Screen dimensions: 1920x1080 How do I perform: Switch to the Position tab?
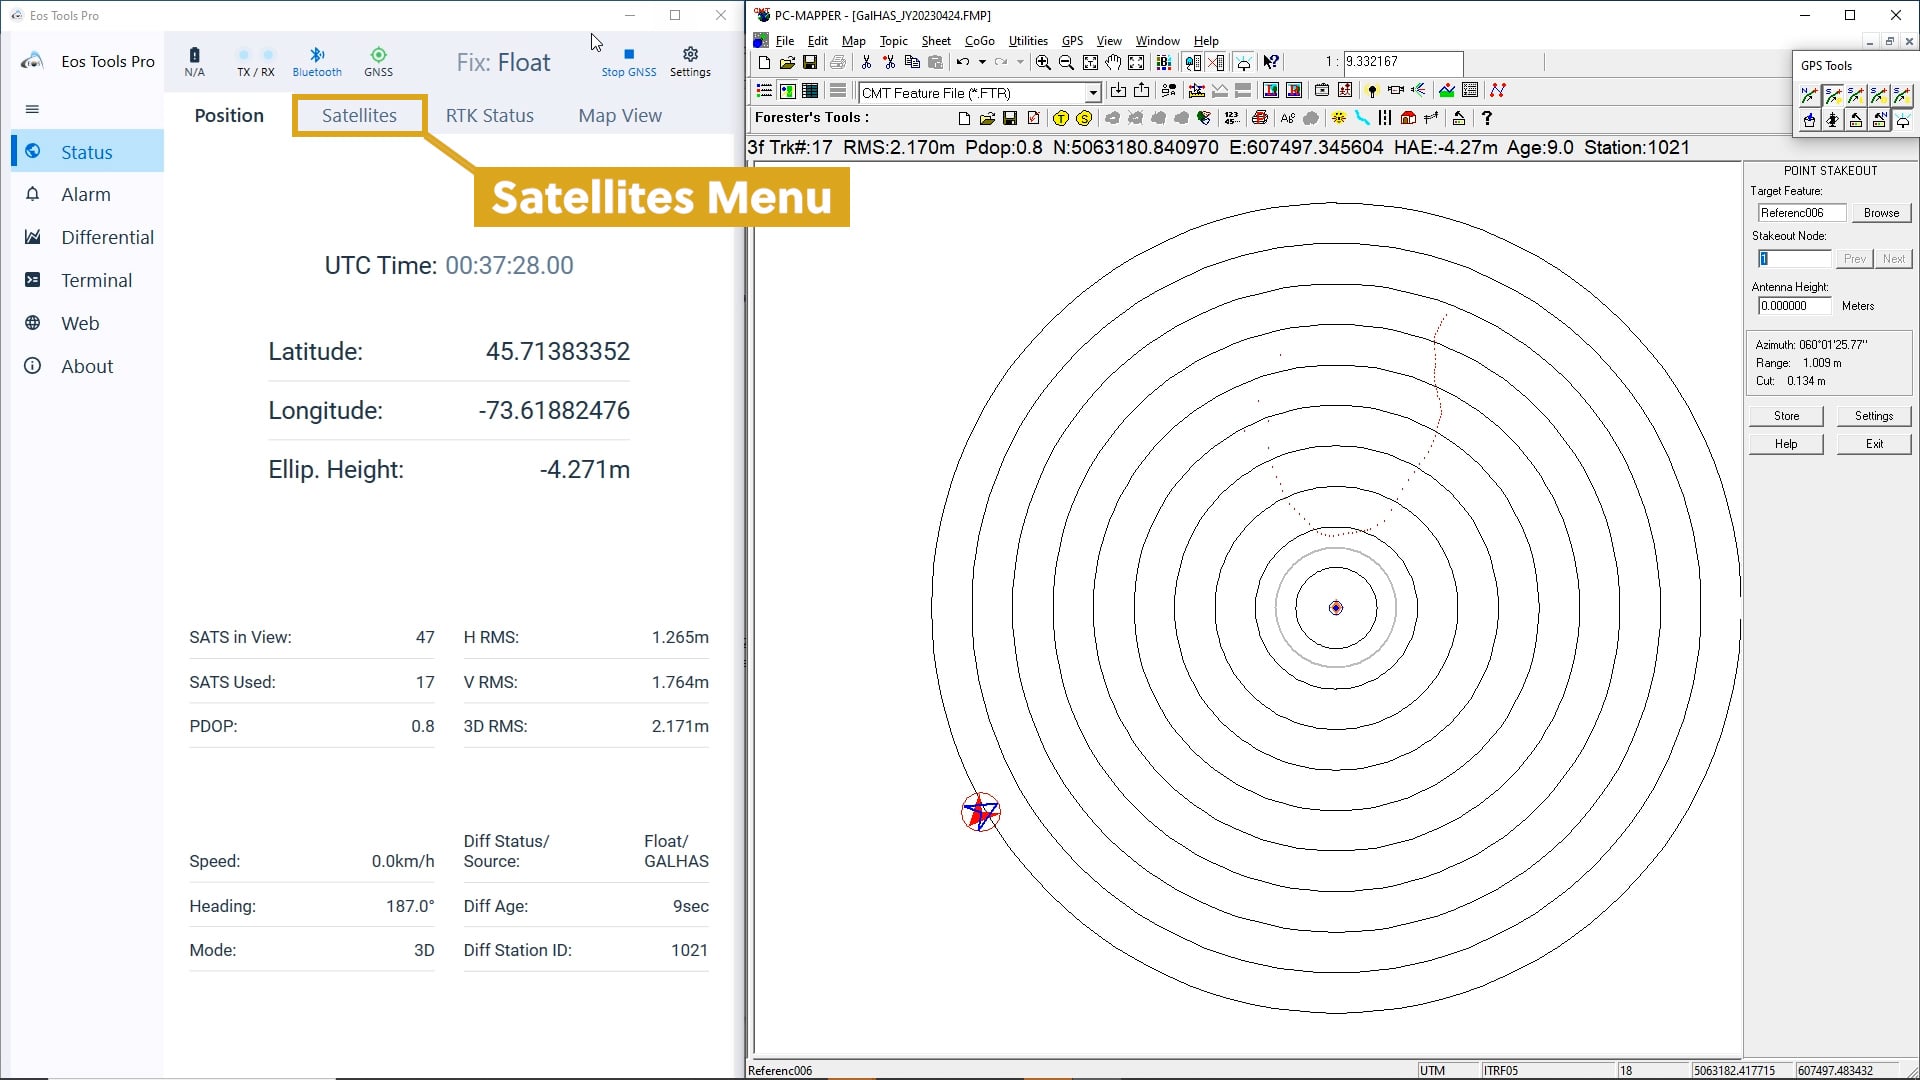pos(229,115)
